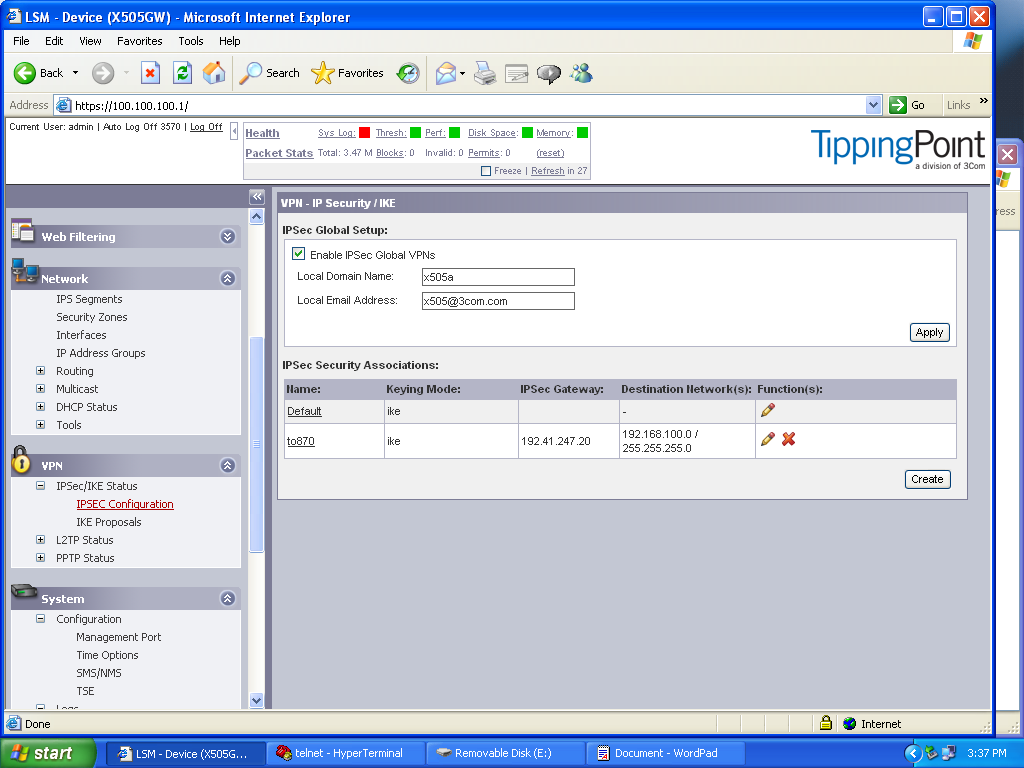Click the red Sys Log status indicator

click(x=364, y=133)
